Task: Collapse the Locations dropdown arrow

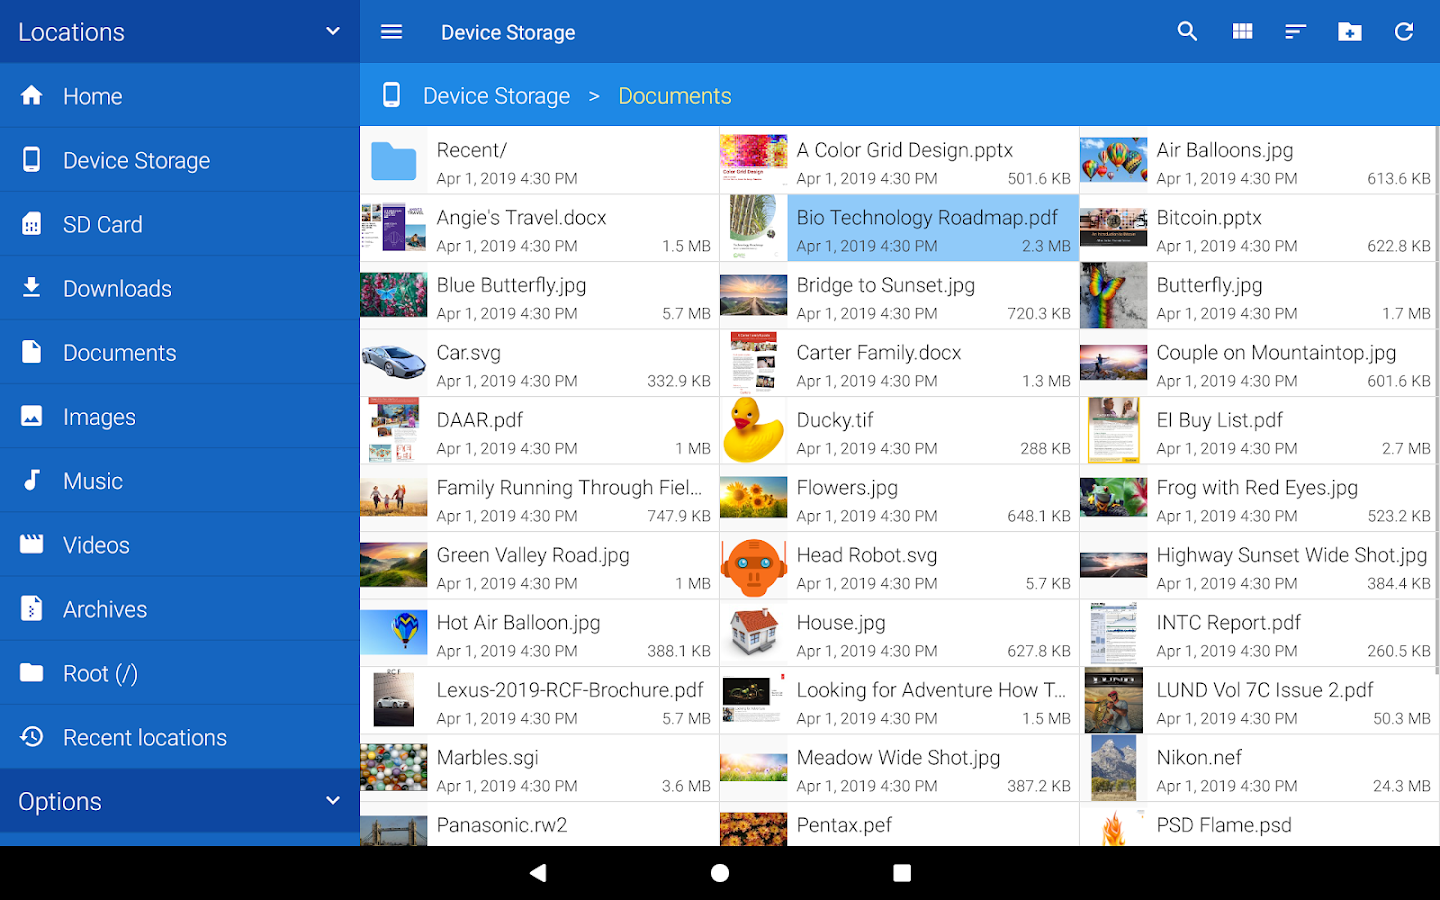Action: click(x=333, y=31)
